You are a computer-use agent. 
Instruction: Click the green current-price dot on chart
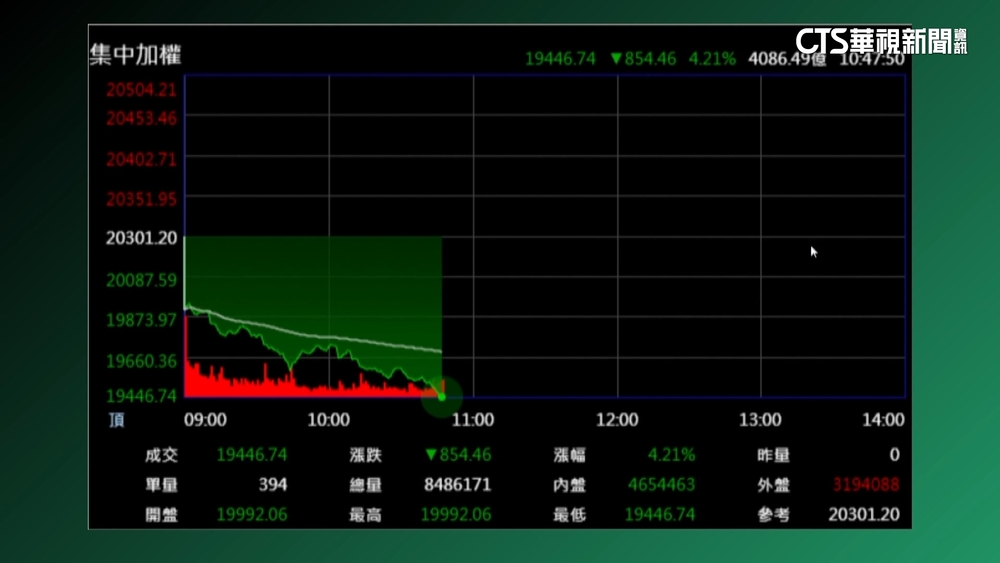coord(441,397)
